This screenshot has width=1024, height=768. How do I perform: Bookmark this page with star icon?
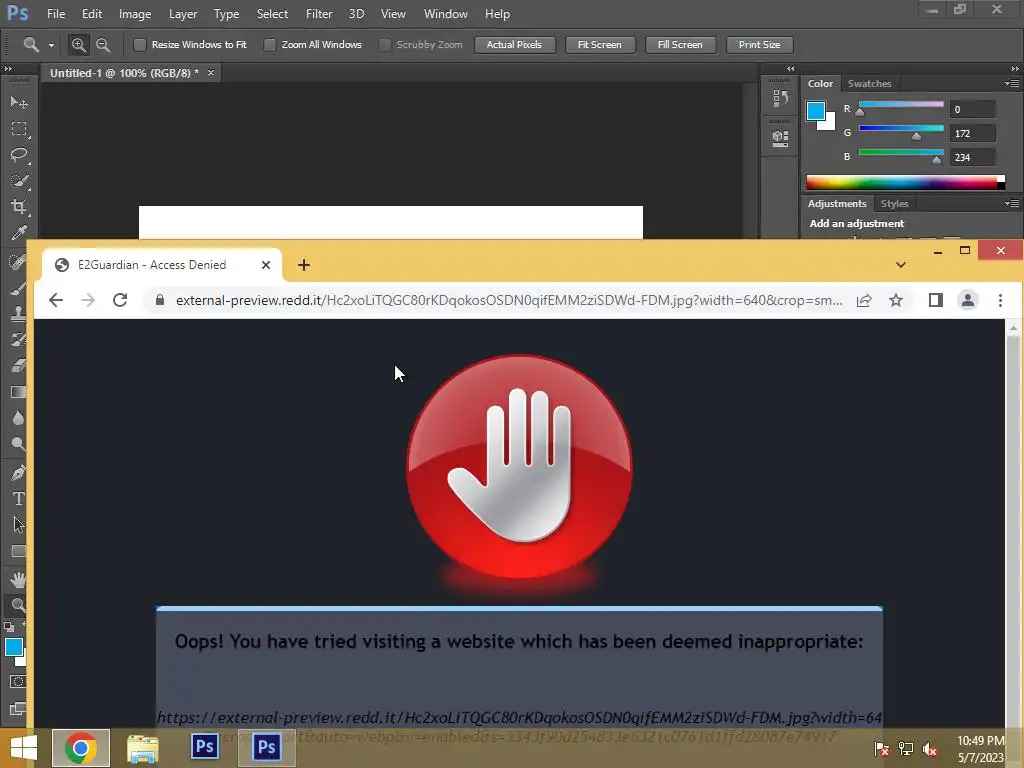coord(896,300)
